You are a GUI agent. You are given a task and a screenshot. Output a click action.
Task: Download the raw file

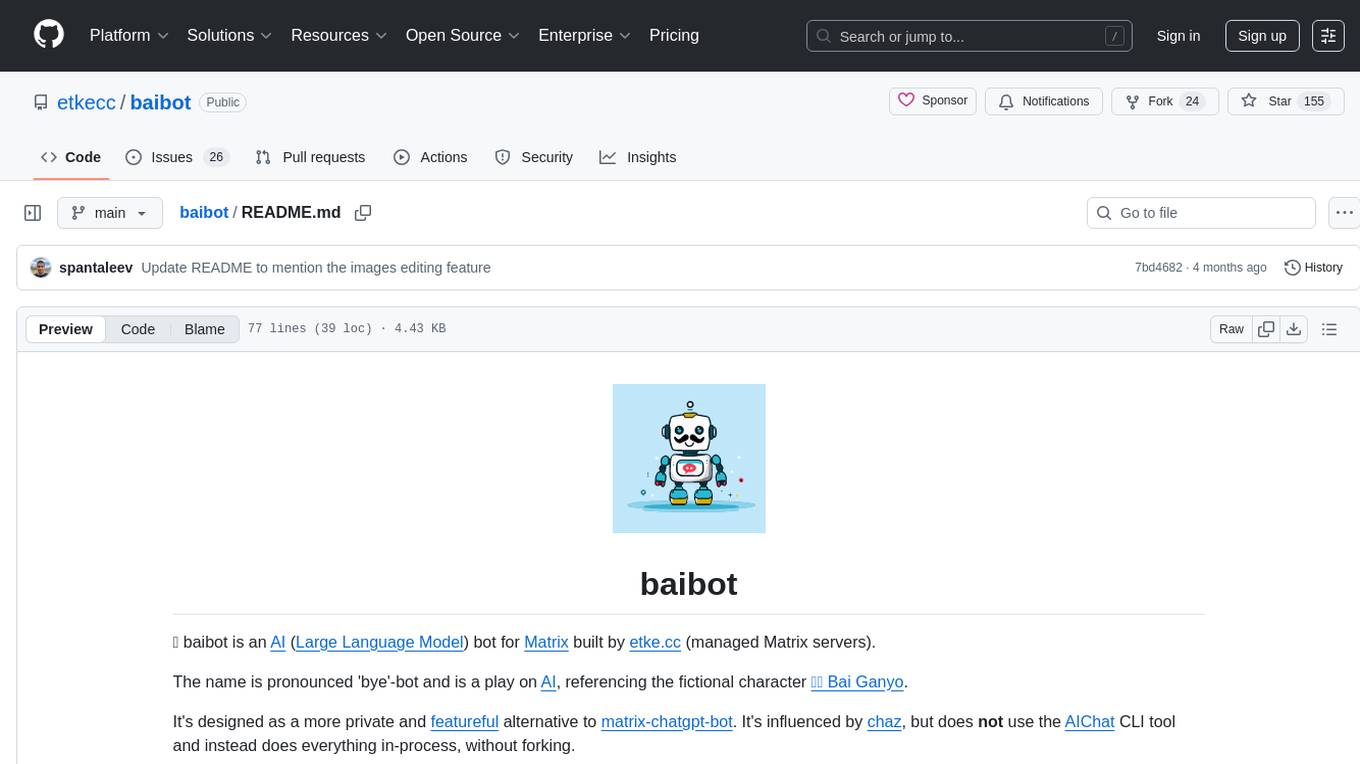(x=1293, y=329)
